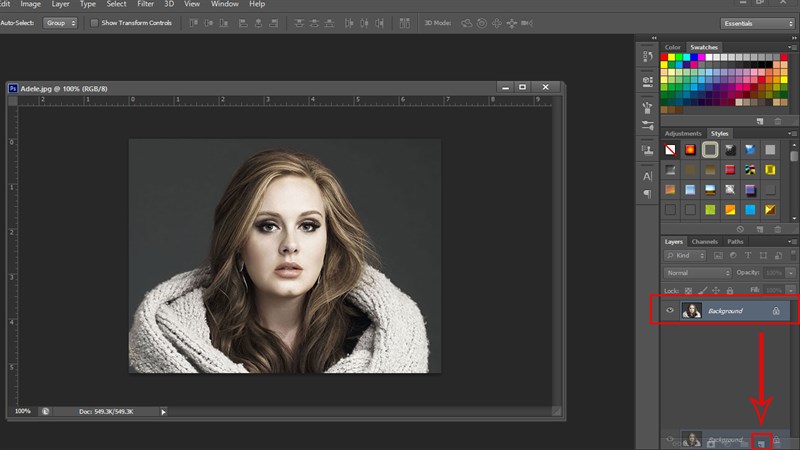Toggle Lock image pixels brush icon
The width and height of the screenshot is (800, 450).
703,290
